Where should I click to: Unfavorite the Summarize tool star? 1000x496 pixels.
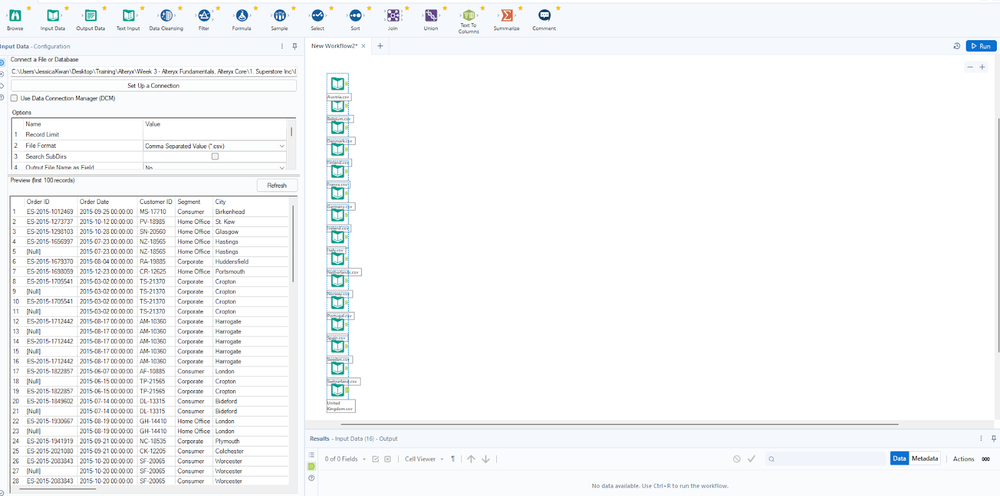click(x=520, y=8)
